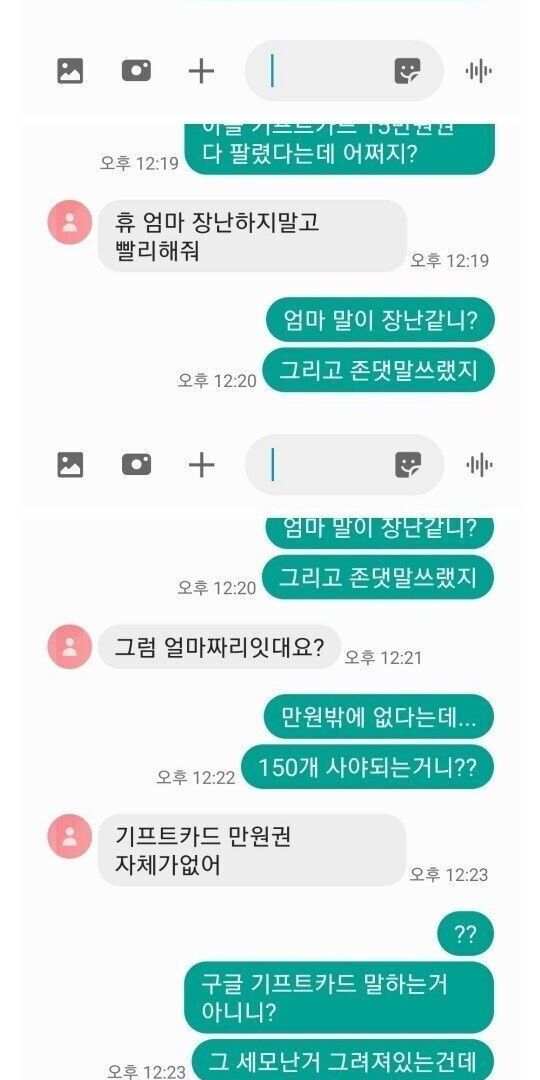The image size is (540, 1080).
Task: Select the "150개 사야되는거니??" message bubble
Action: point(367,767)
